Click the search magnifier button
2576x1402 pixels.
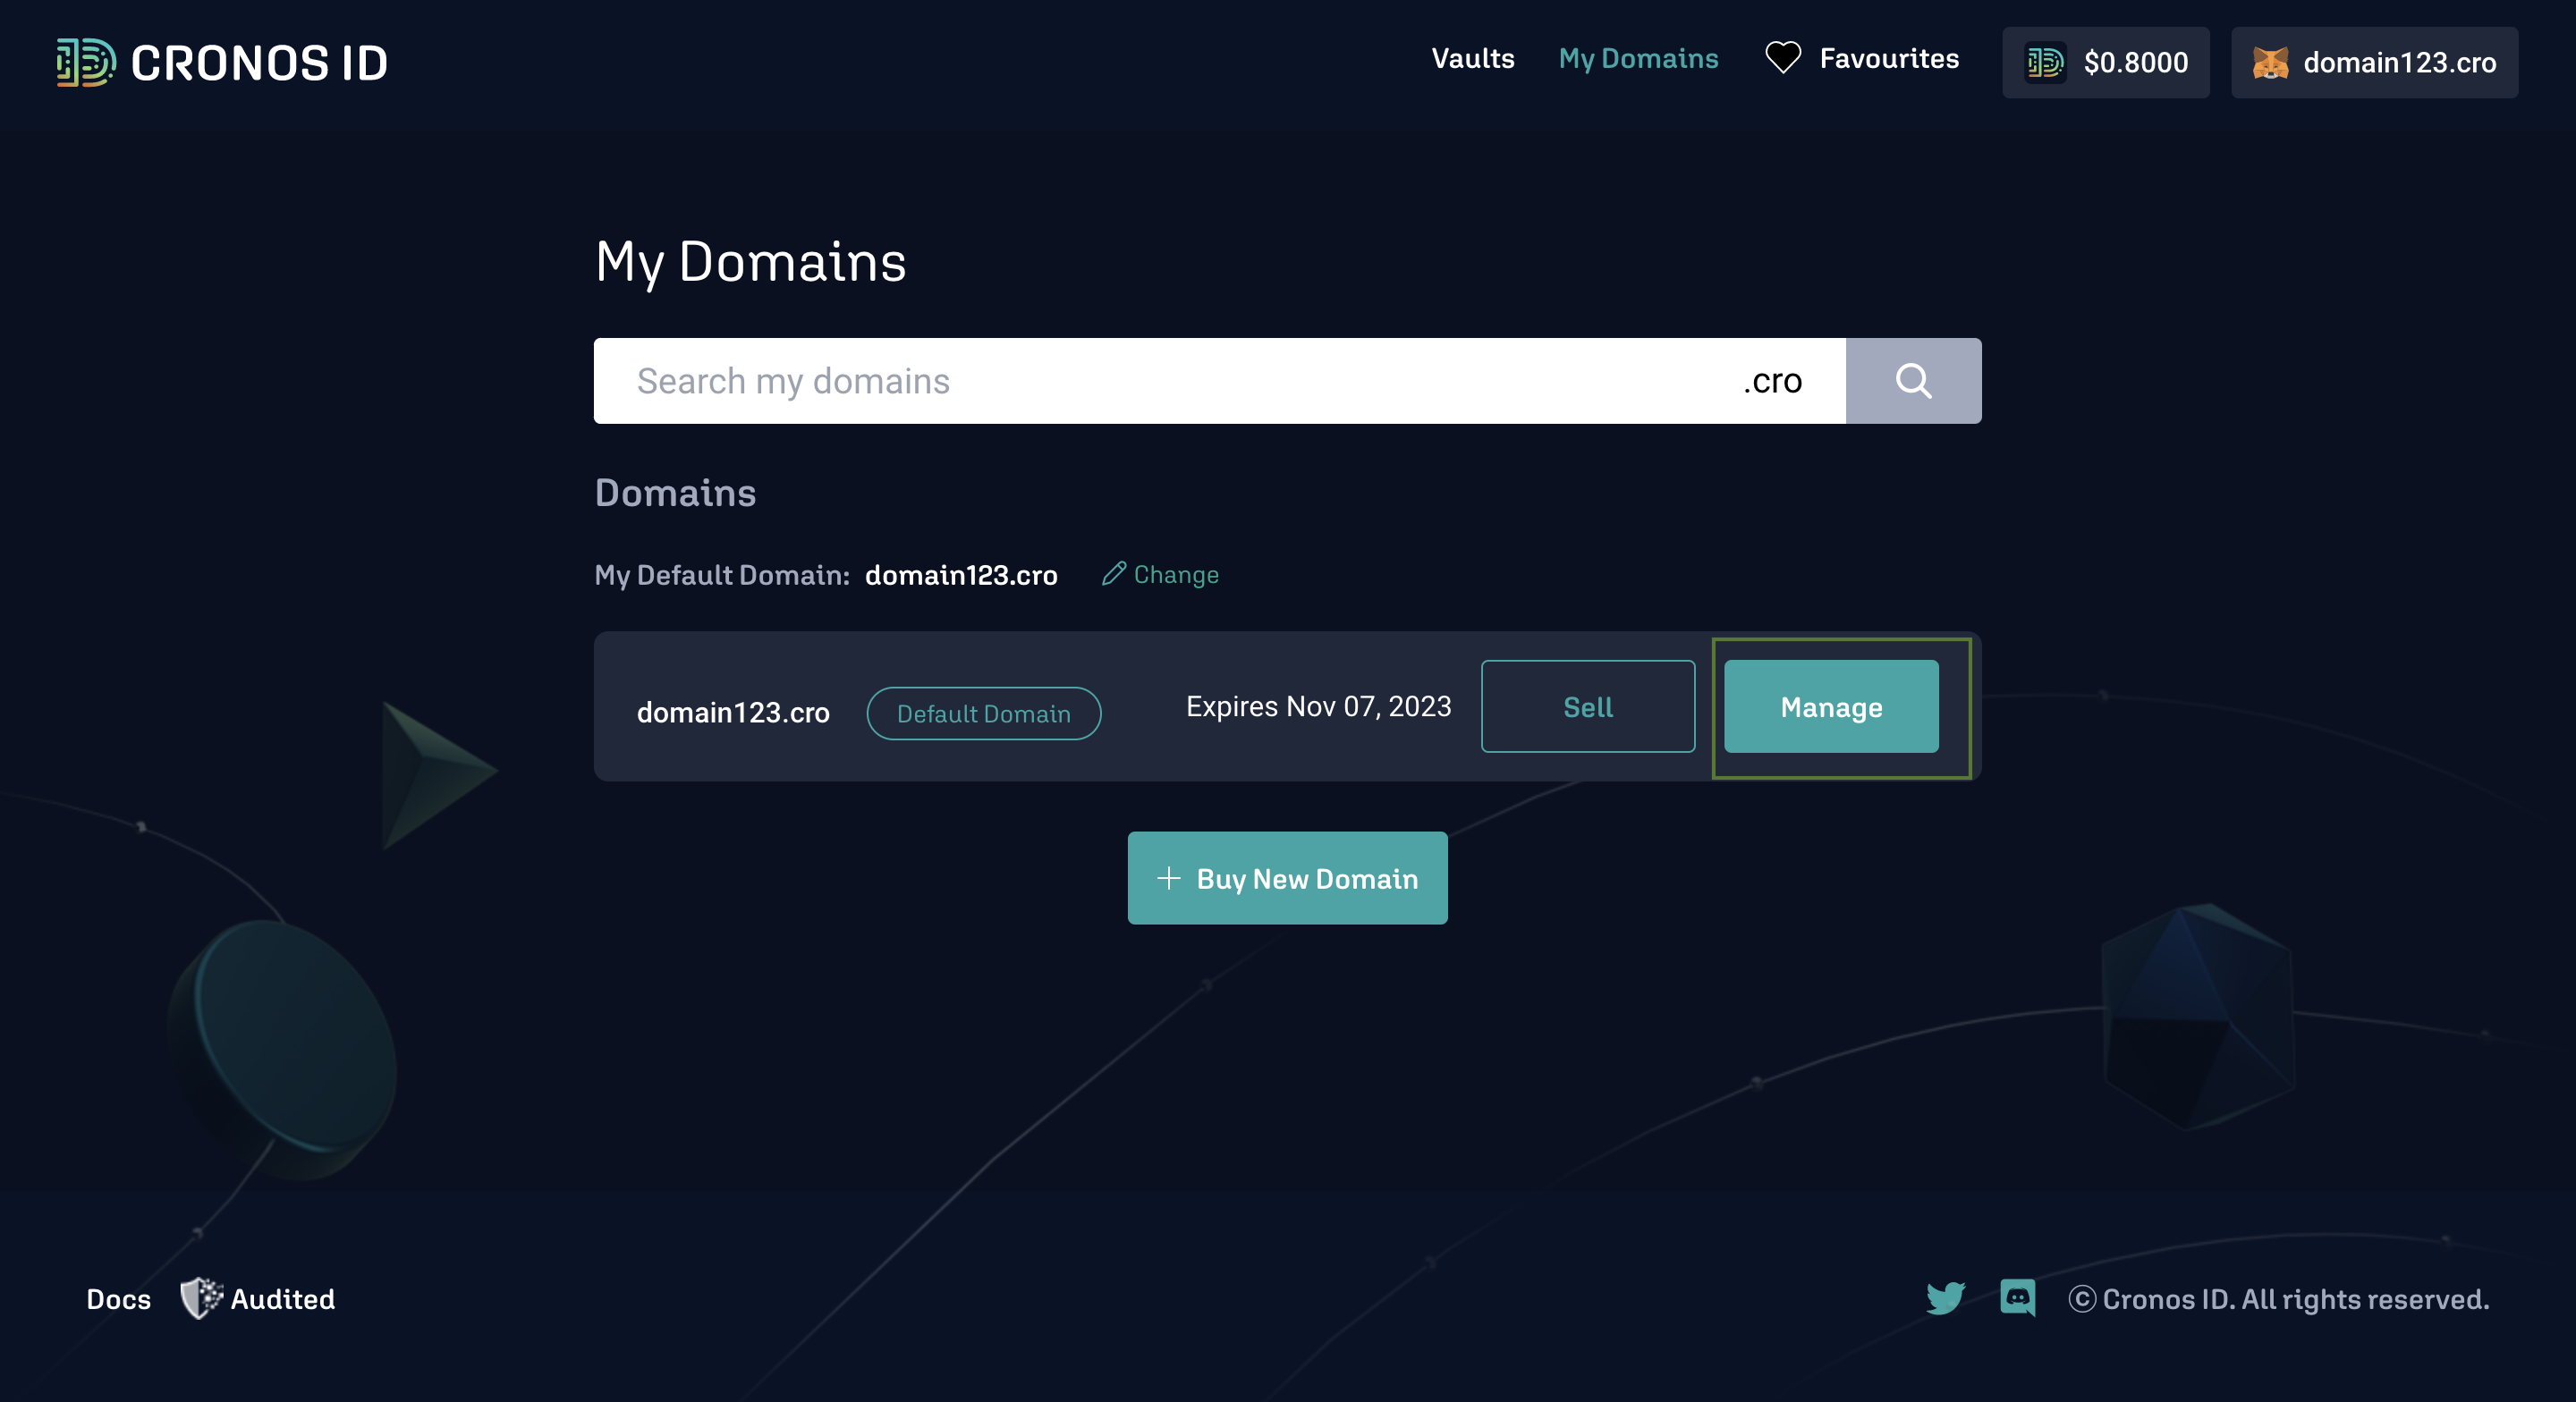[x=1912, y=381]
